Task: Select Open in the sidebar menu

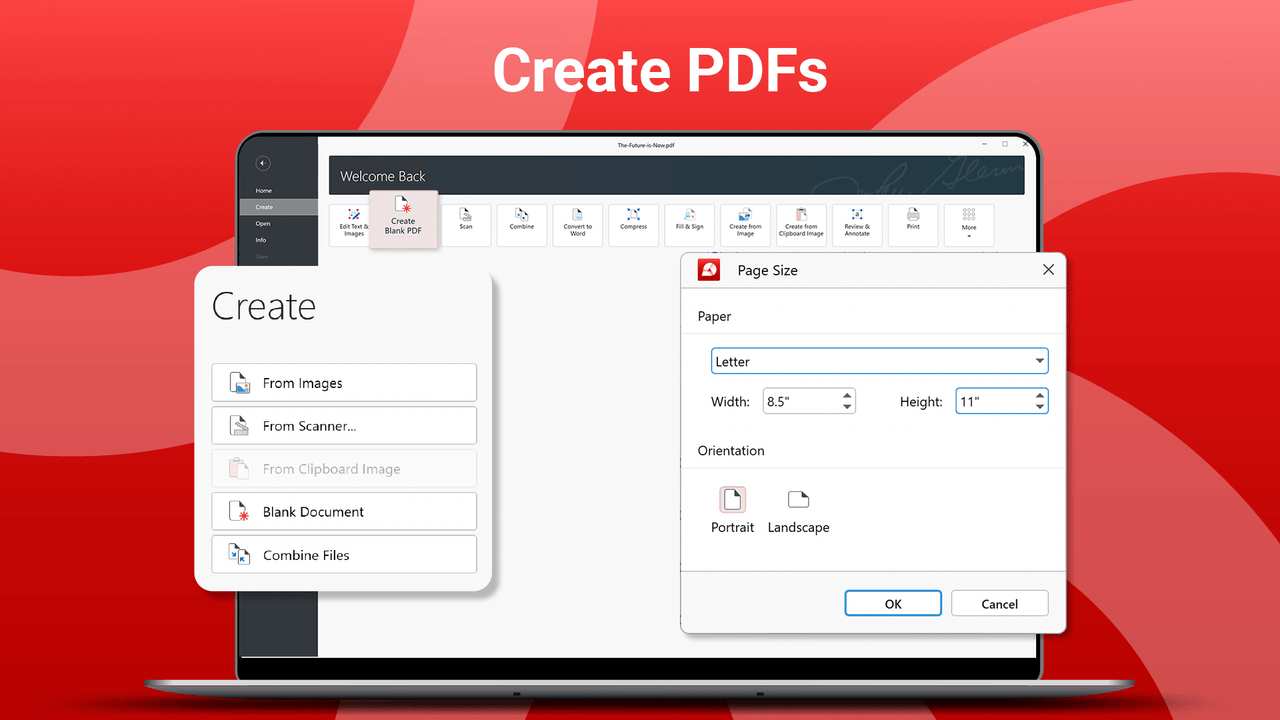Action: point(262,223)
